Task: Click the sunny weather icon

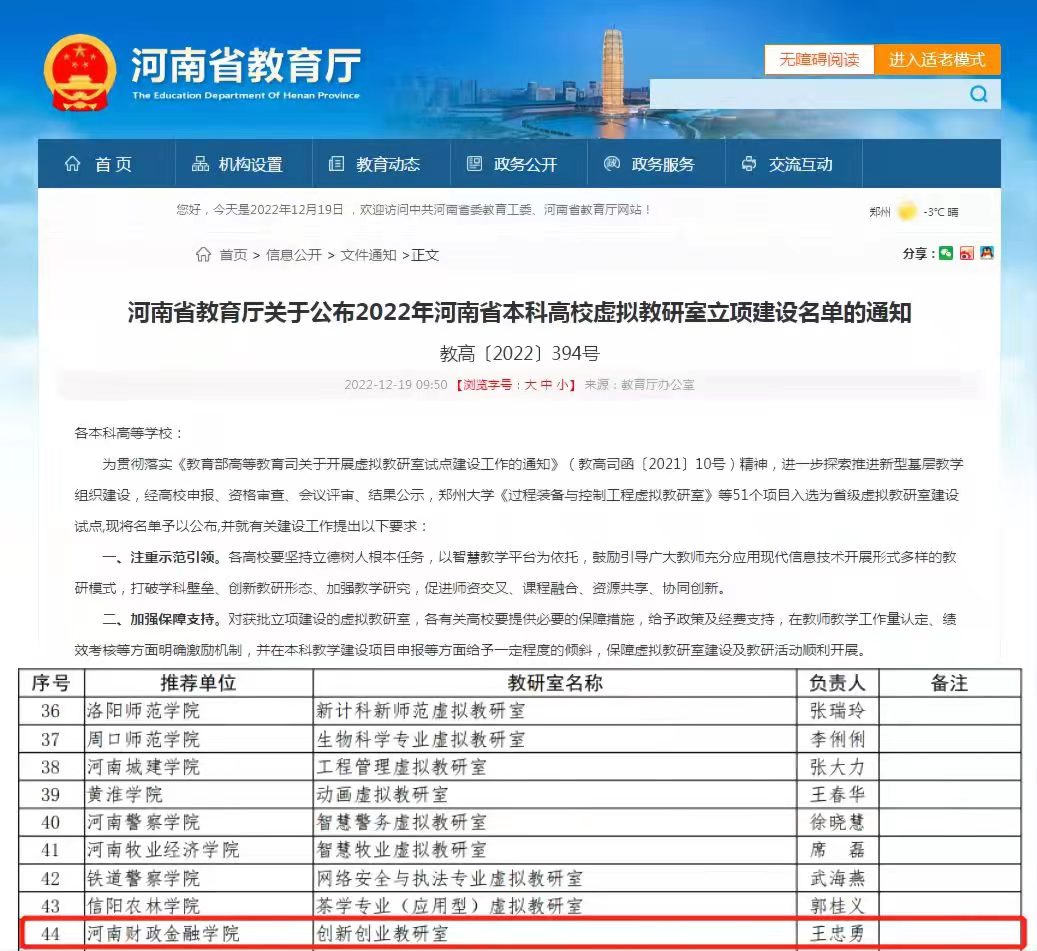Action: click(907, 211)
